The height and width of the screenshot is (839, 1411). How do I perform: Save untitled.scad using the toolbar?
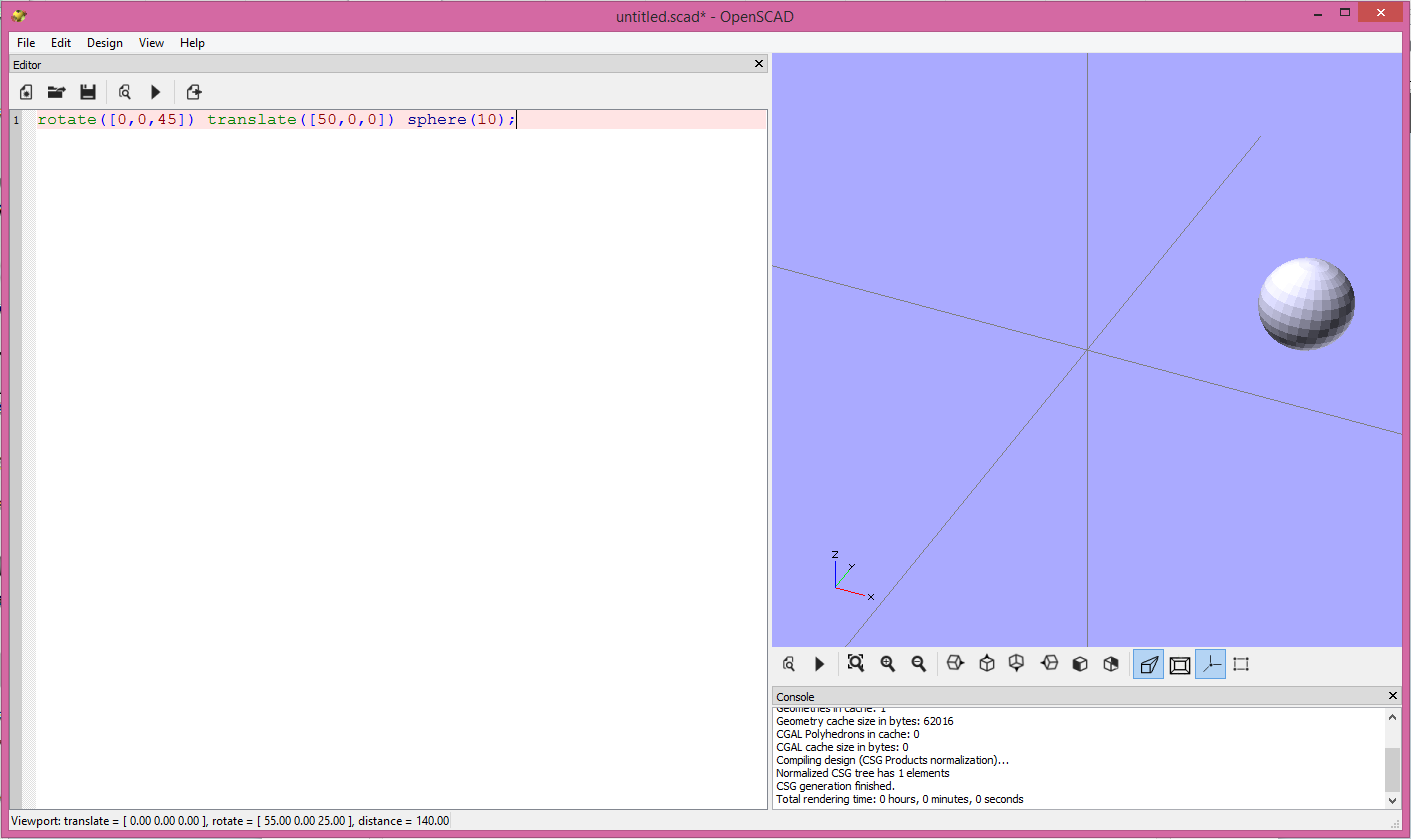(x=88, y=91)
